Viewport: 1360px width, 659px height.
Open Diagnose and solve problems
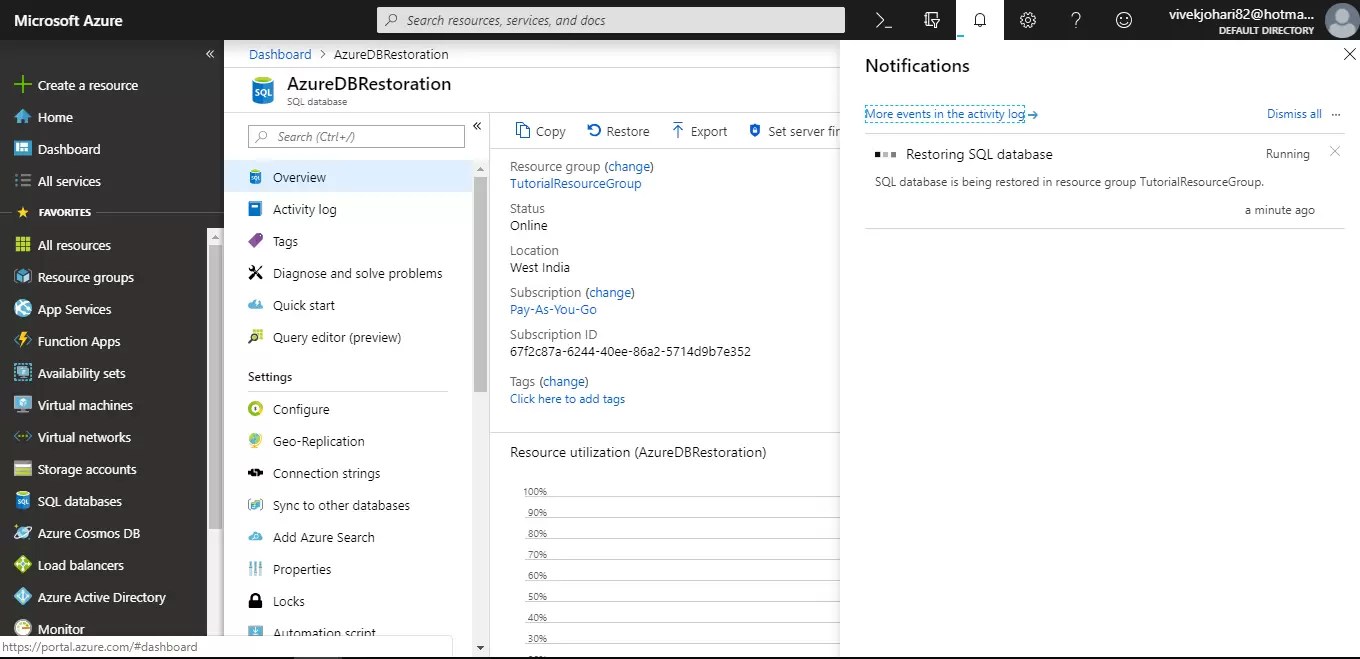[x=355, y=273]
